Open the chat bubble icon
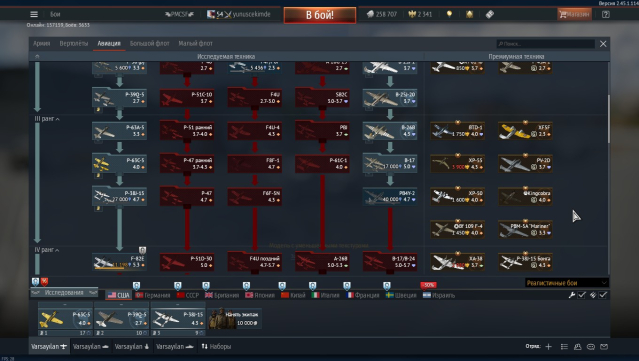This screenshot has height=361, width=639. tap(591, 346)
